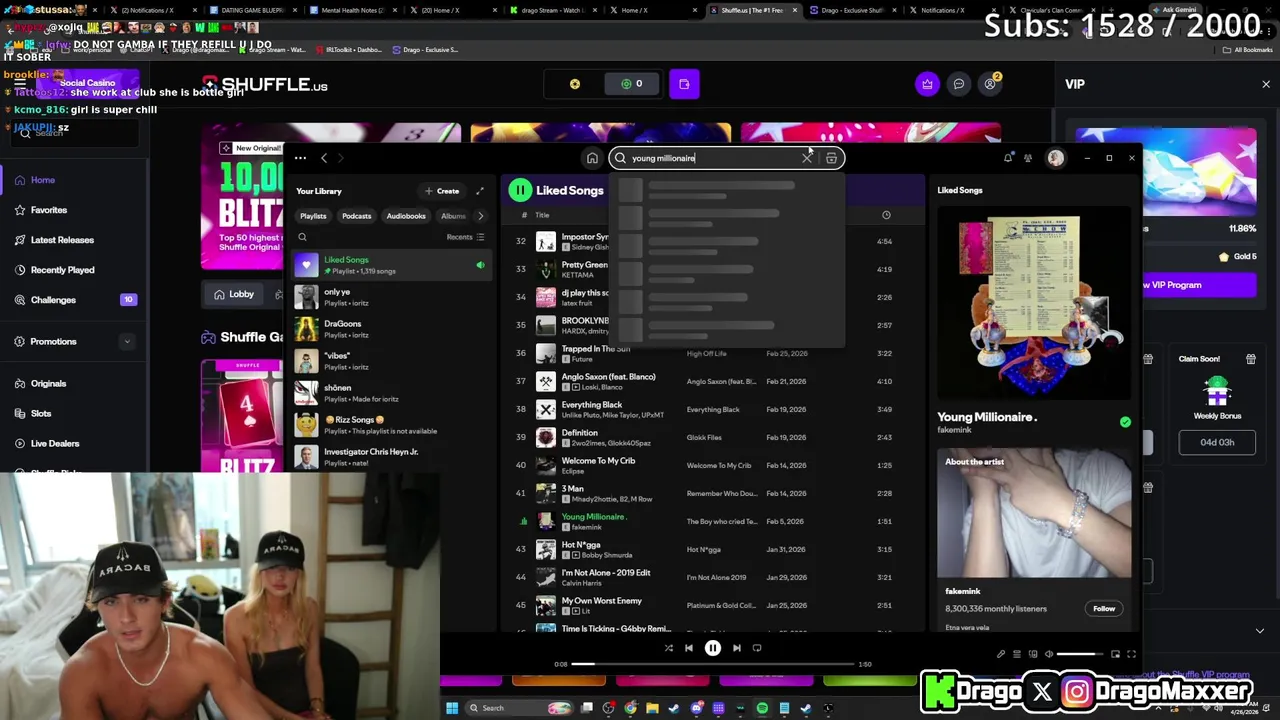Seek on the song progress bar
The height and width of the screenshot is (720, 1280).
(713, 664)
